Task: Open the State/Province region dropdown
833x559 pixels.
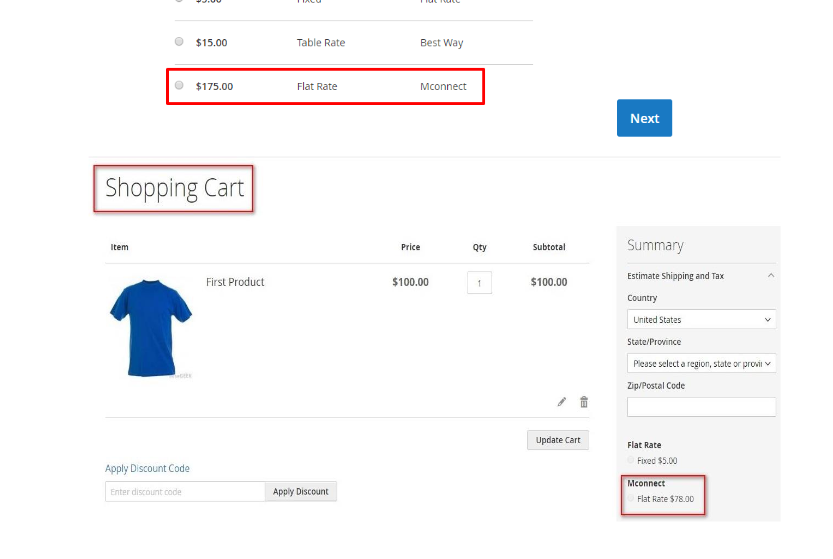Action: pos(701,363)
